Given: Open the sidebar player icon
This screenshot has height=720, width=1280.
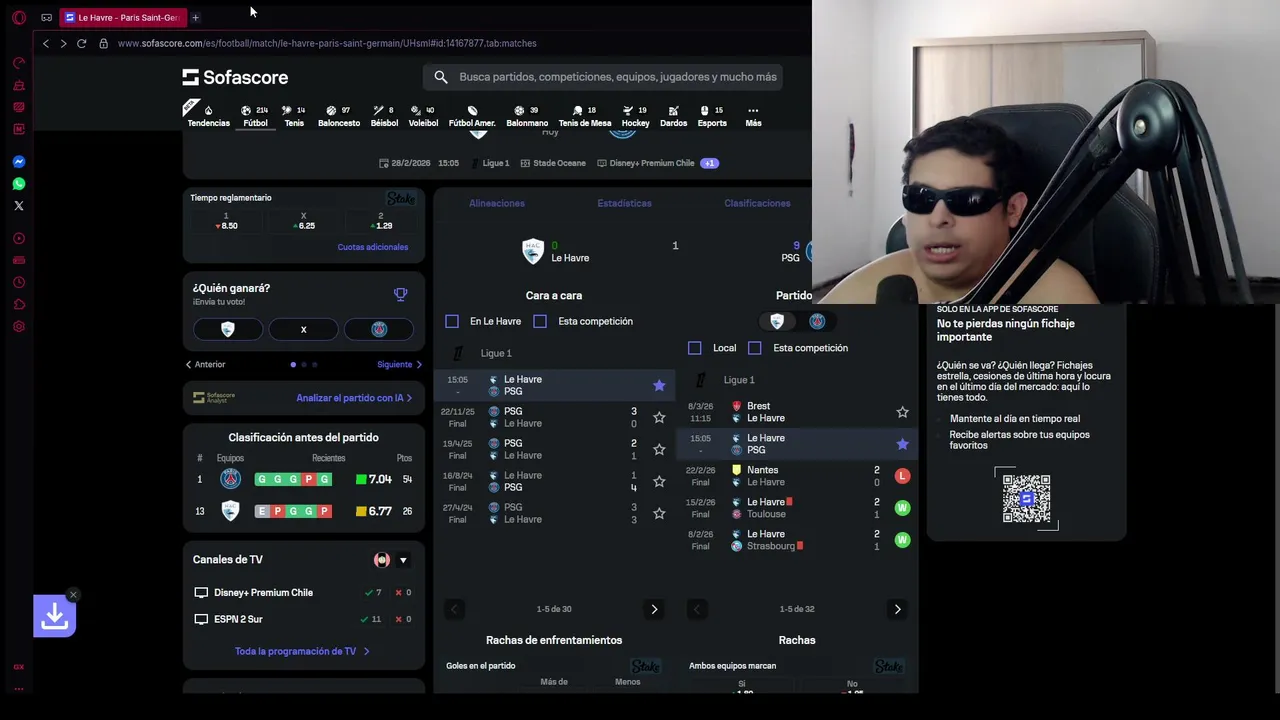Looking at the screenshot, I should point(18,238).
